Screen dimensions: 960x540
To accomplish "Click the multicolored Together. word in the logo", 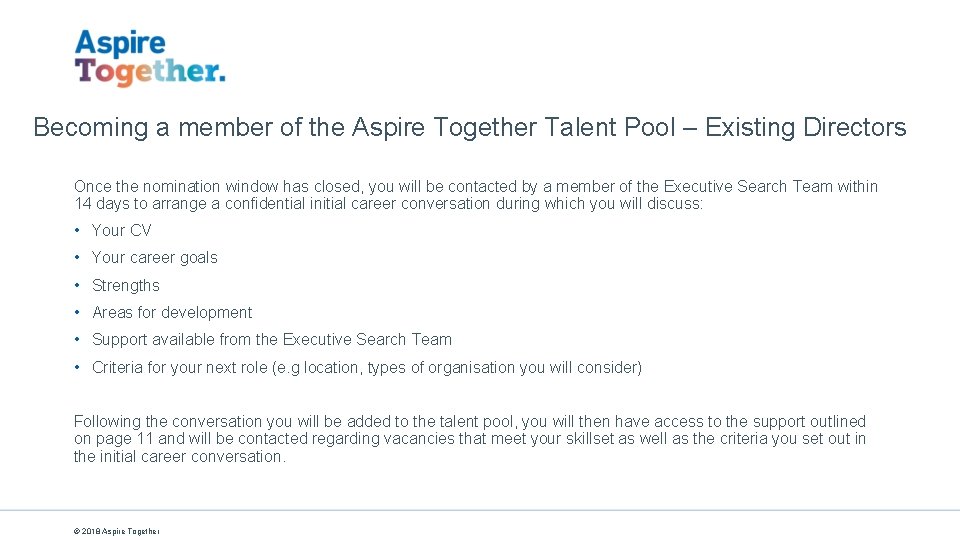I will point(150,71).
